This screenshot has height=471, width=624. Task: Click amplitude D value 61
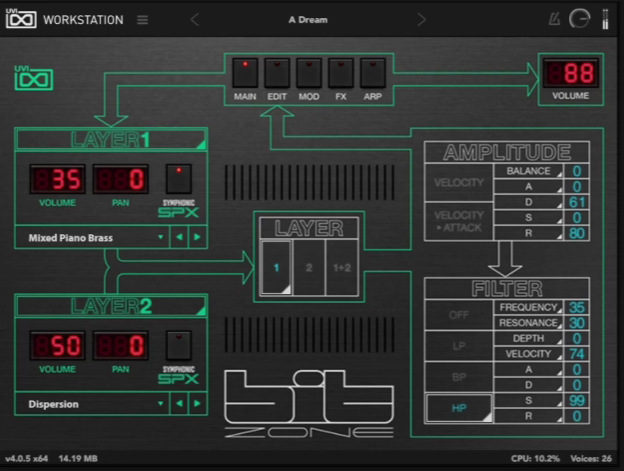pos(577,202)
